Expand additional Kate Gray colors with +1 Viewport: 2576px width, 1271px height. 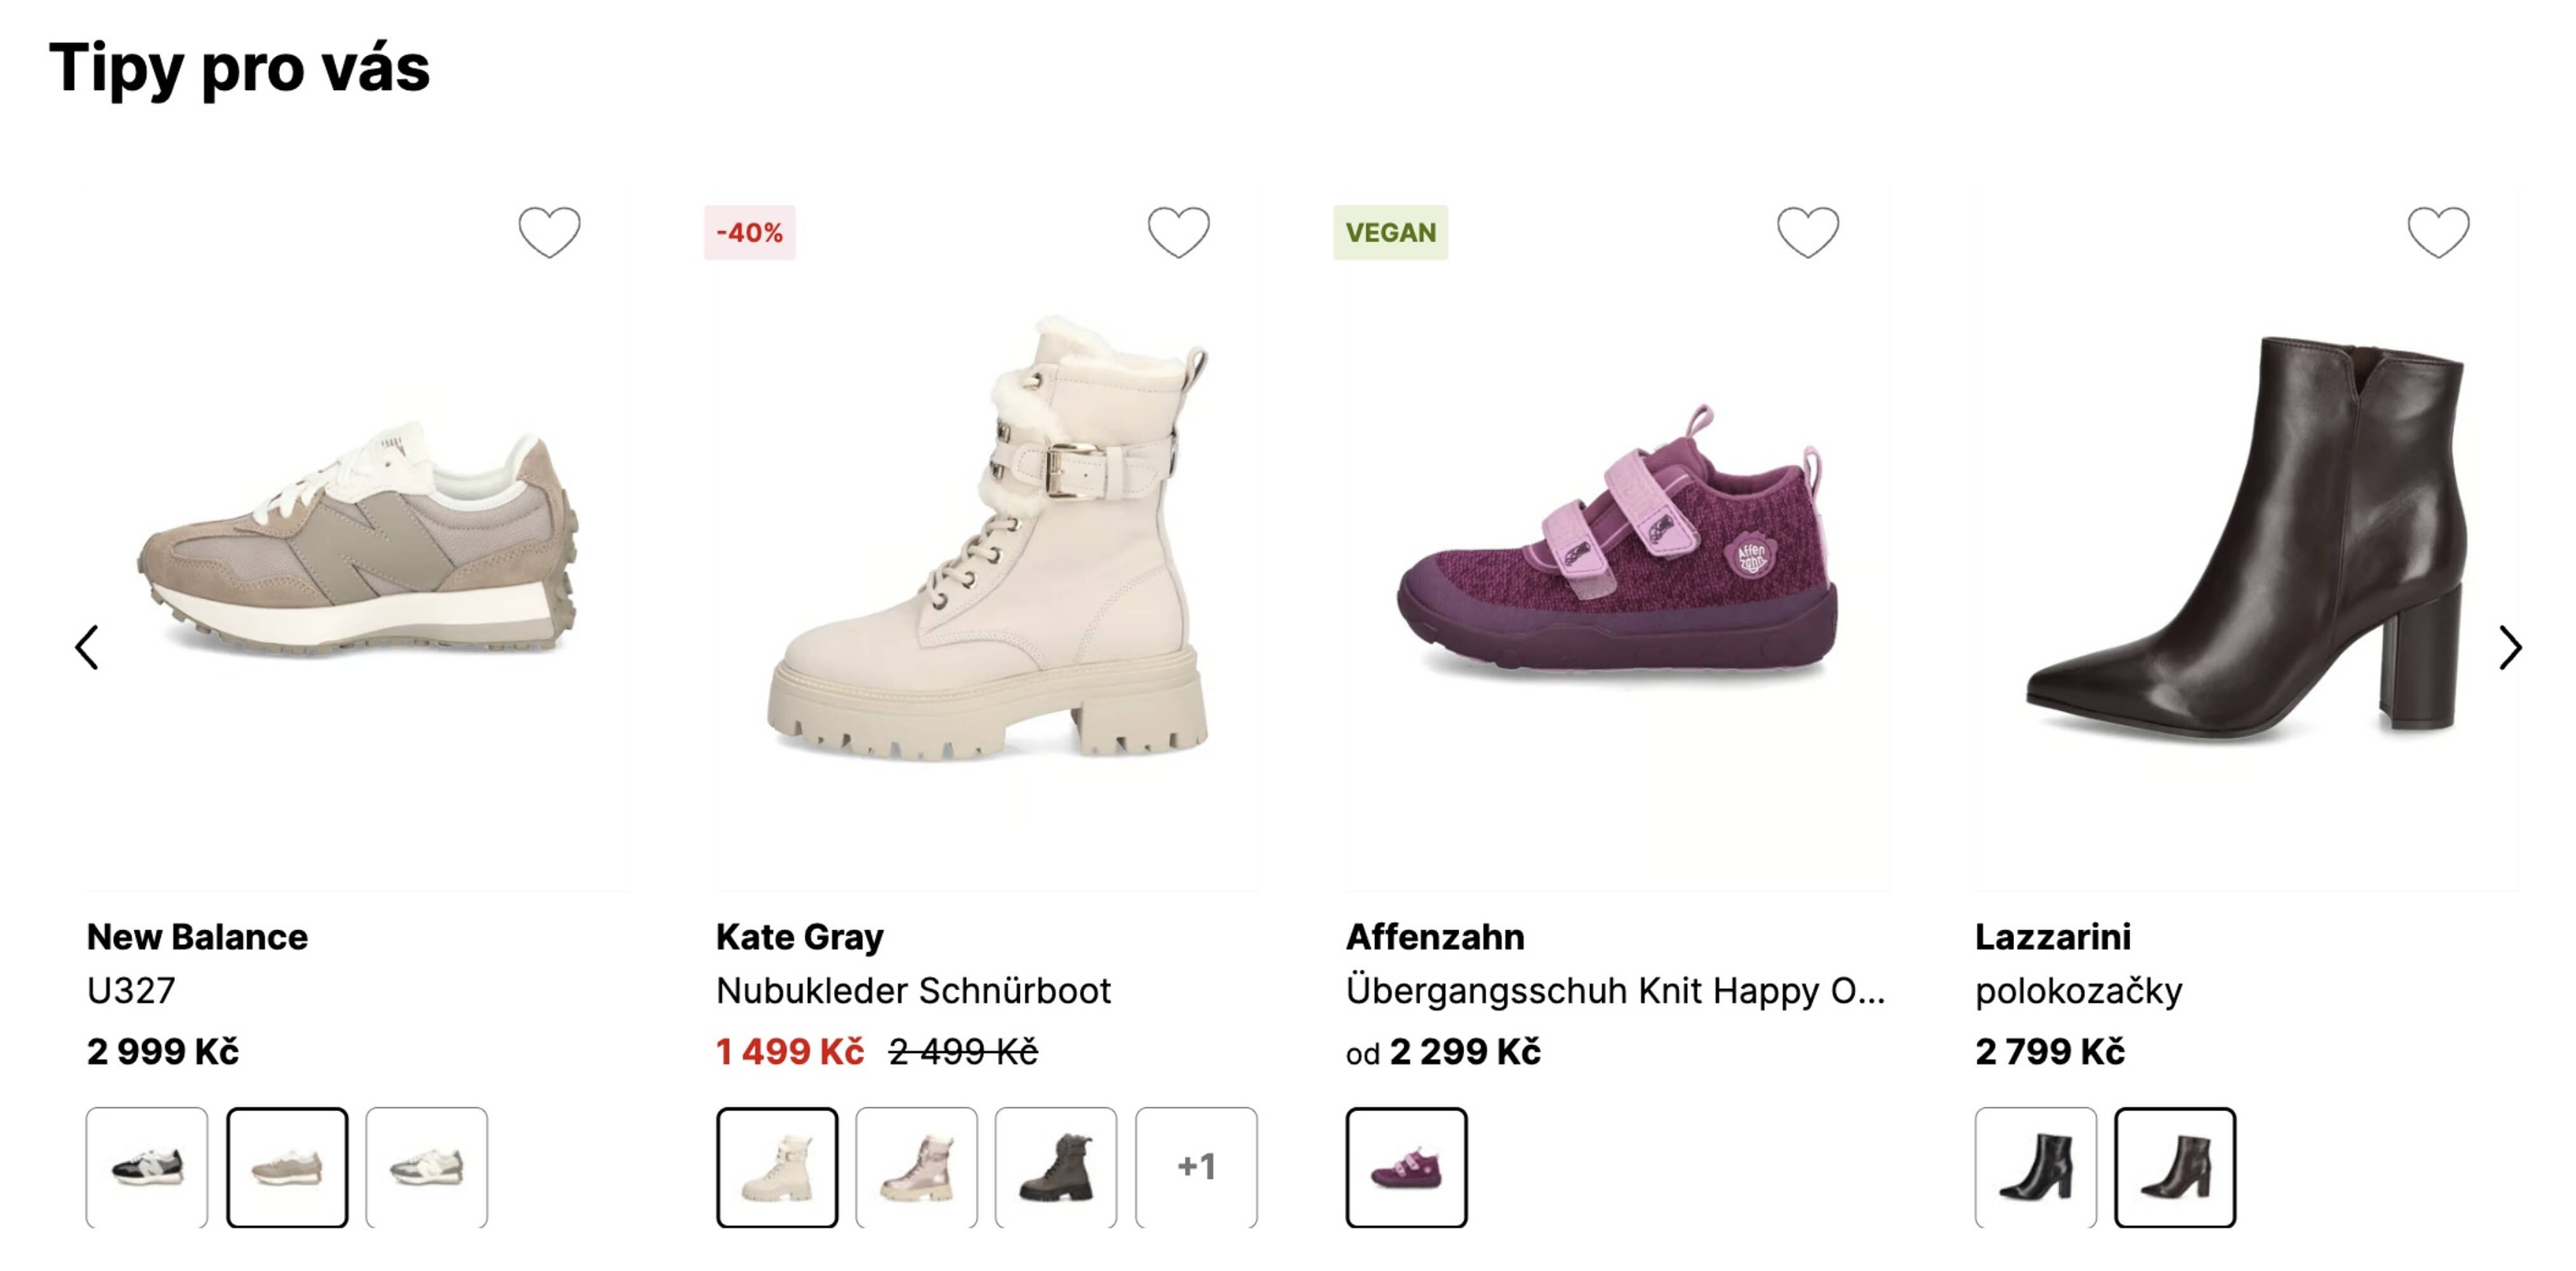click(x=1196, y=1166)
